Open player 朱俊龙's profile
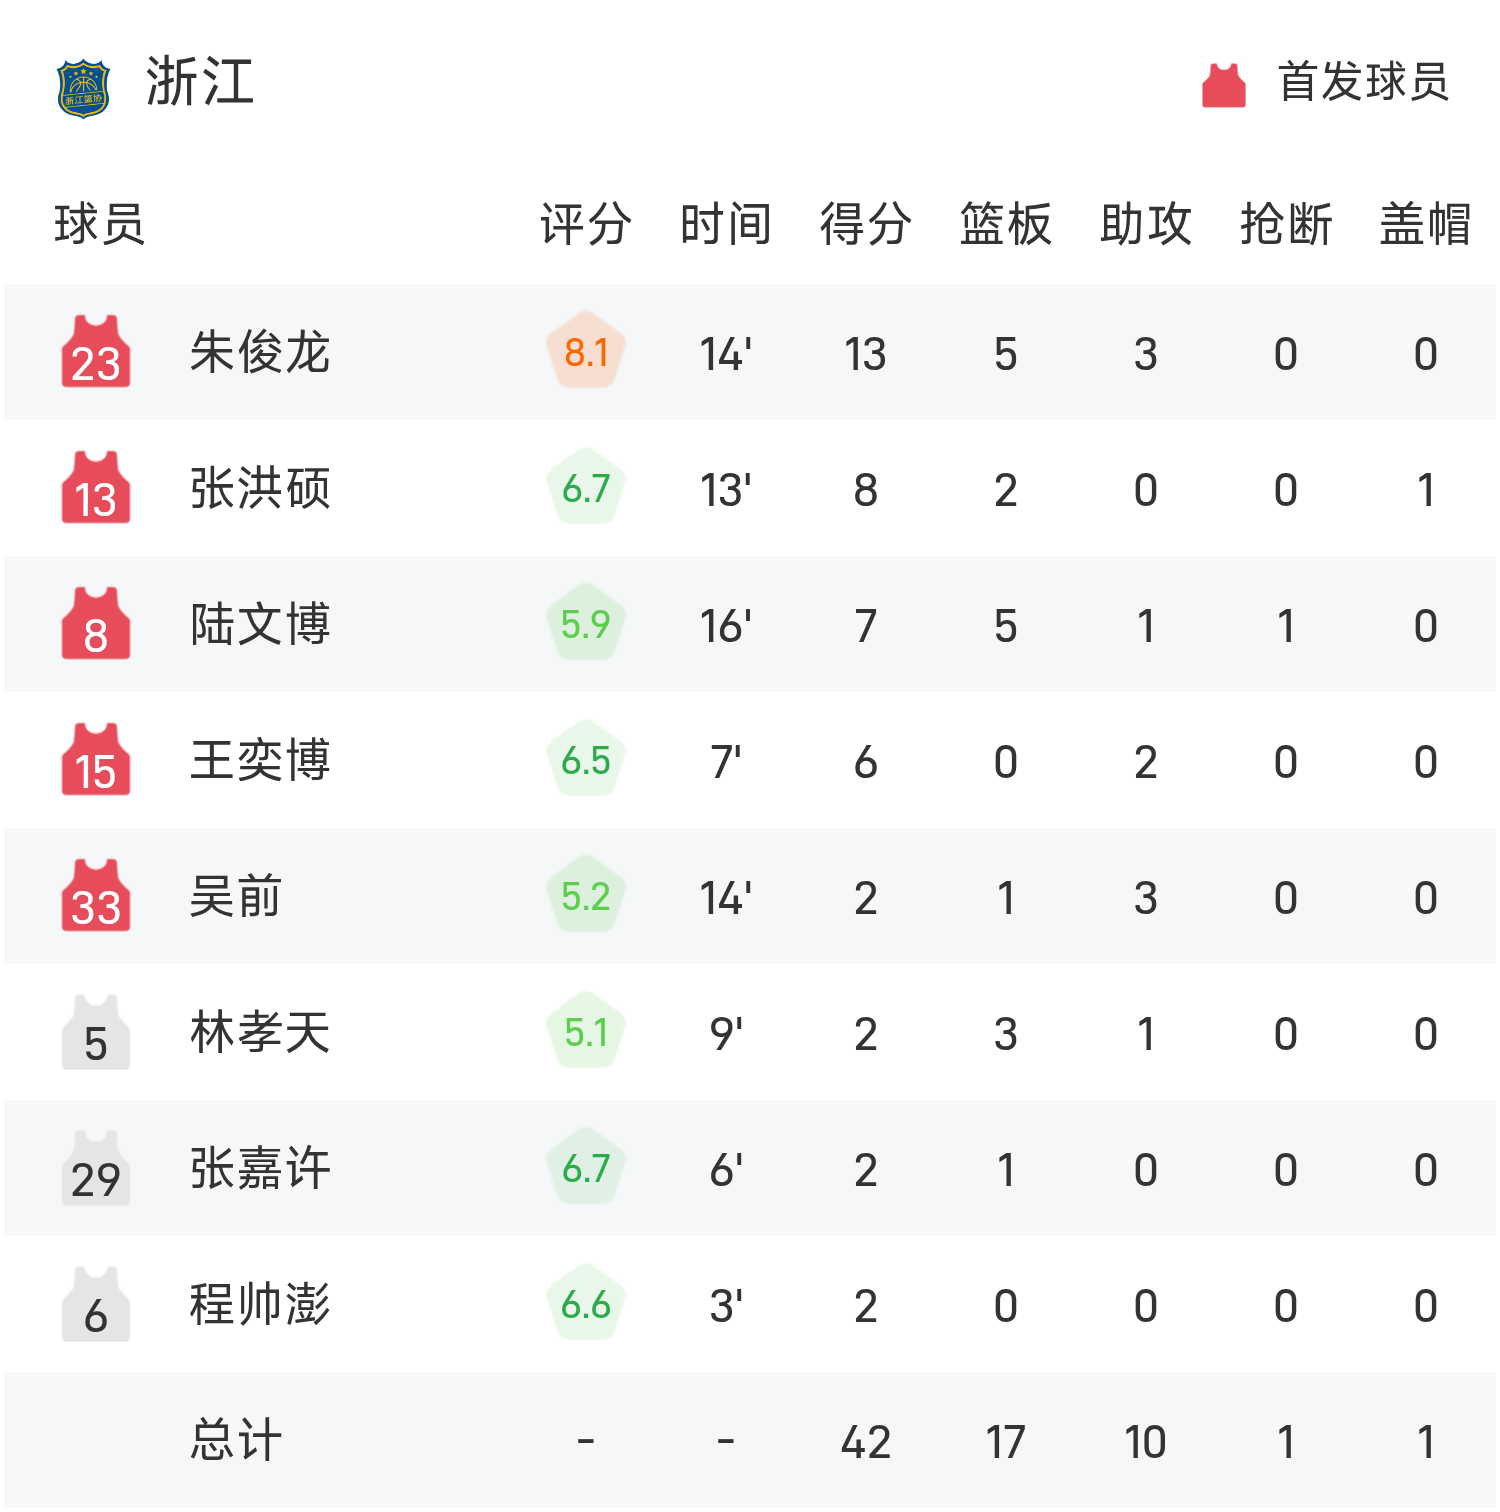Viewport: 1500px width, 1512px height. click(x=260, y=353)
